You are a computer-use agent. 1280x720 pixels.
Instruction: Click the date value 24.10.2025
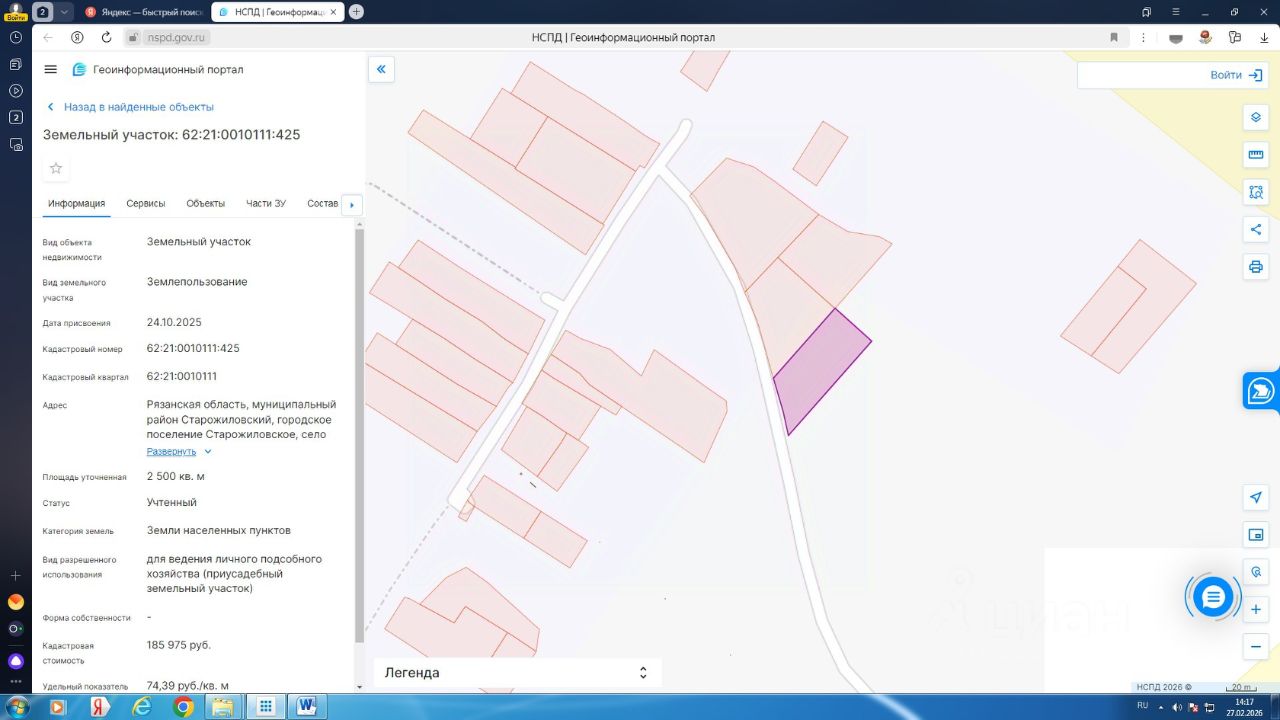click(174, 322)
